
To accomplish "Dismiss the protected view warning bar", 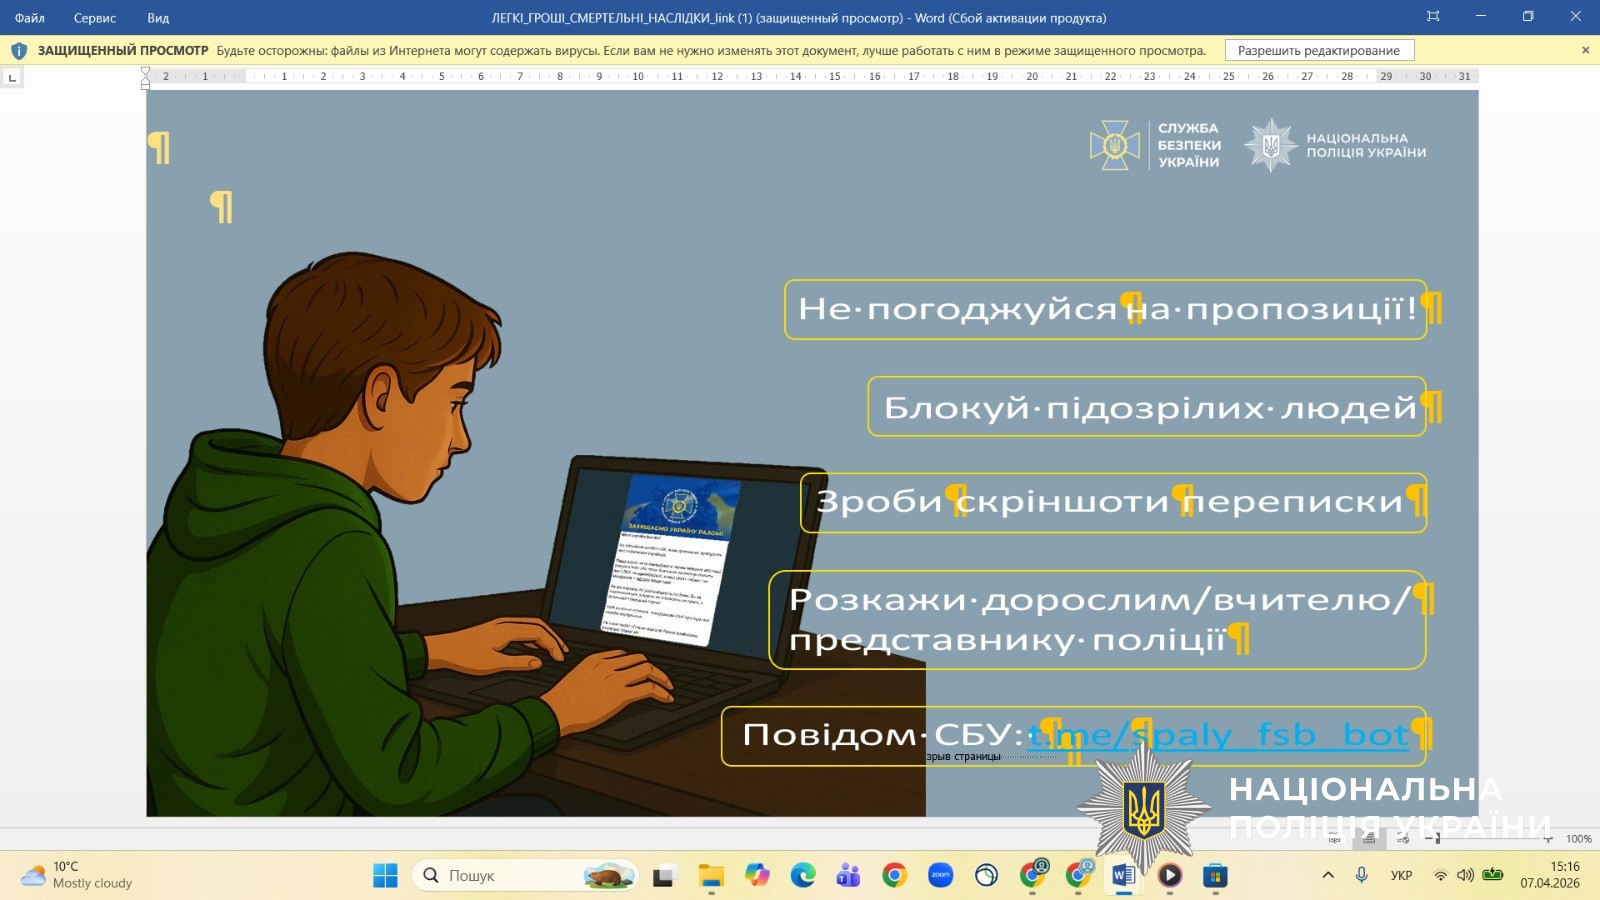I will click(x=1585, y=50).
